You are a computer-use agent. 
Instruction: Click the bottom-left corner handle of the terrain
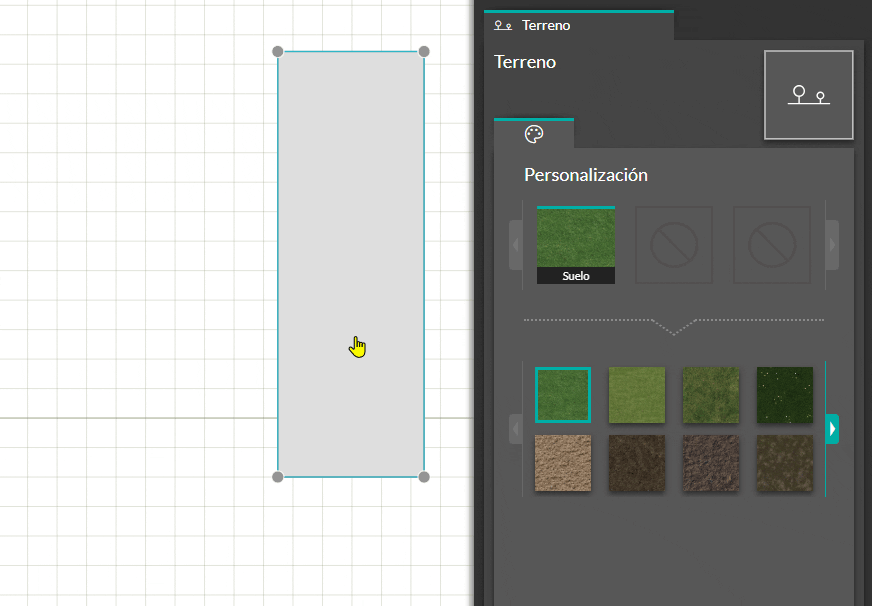(x=278, y=477)
